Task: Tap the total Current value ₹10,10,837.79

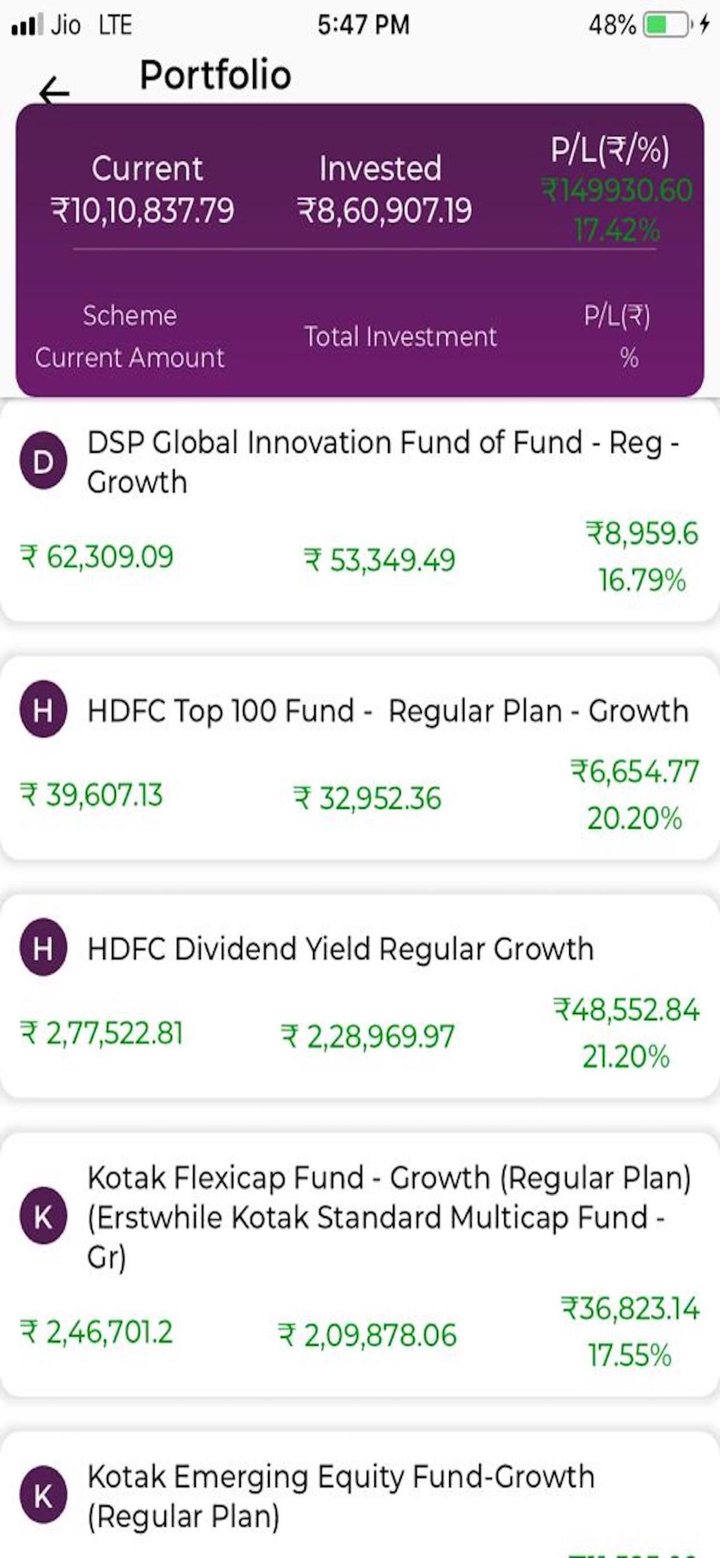Action: [142, 211]
